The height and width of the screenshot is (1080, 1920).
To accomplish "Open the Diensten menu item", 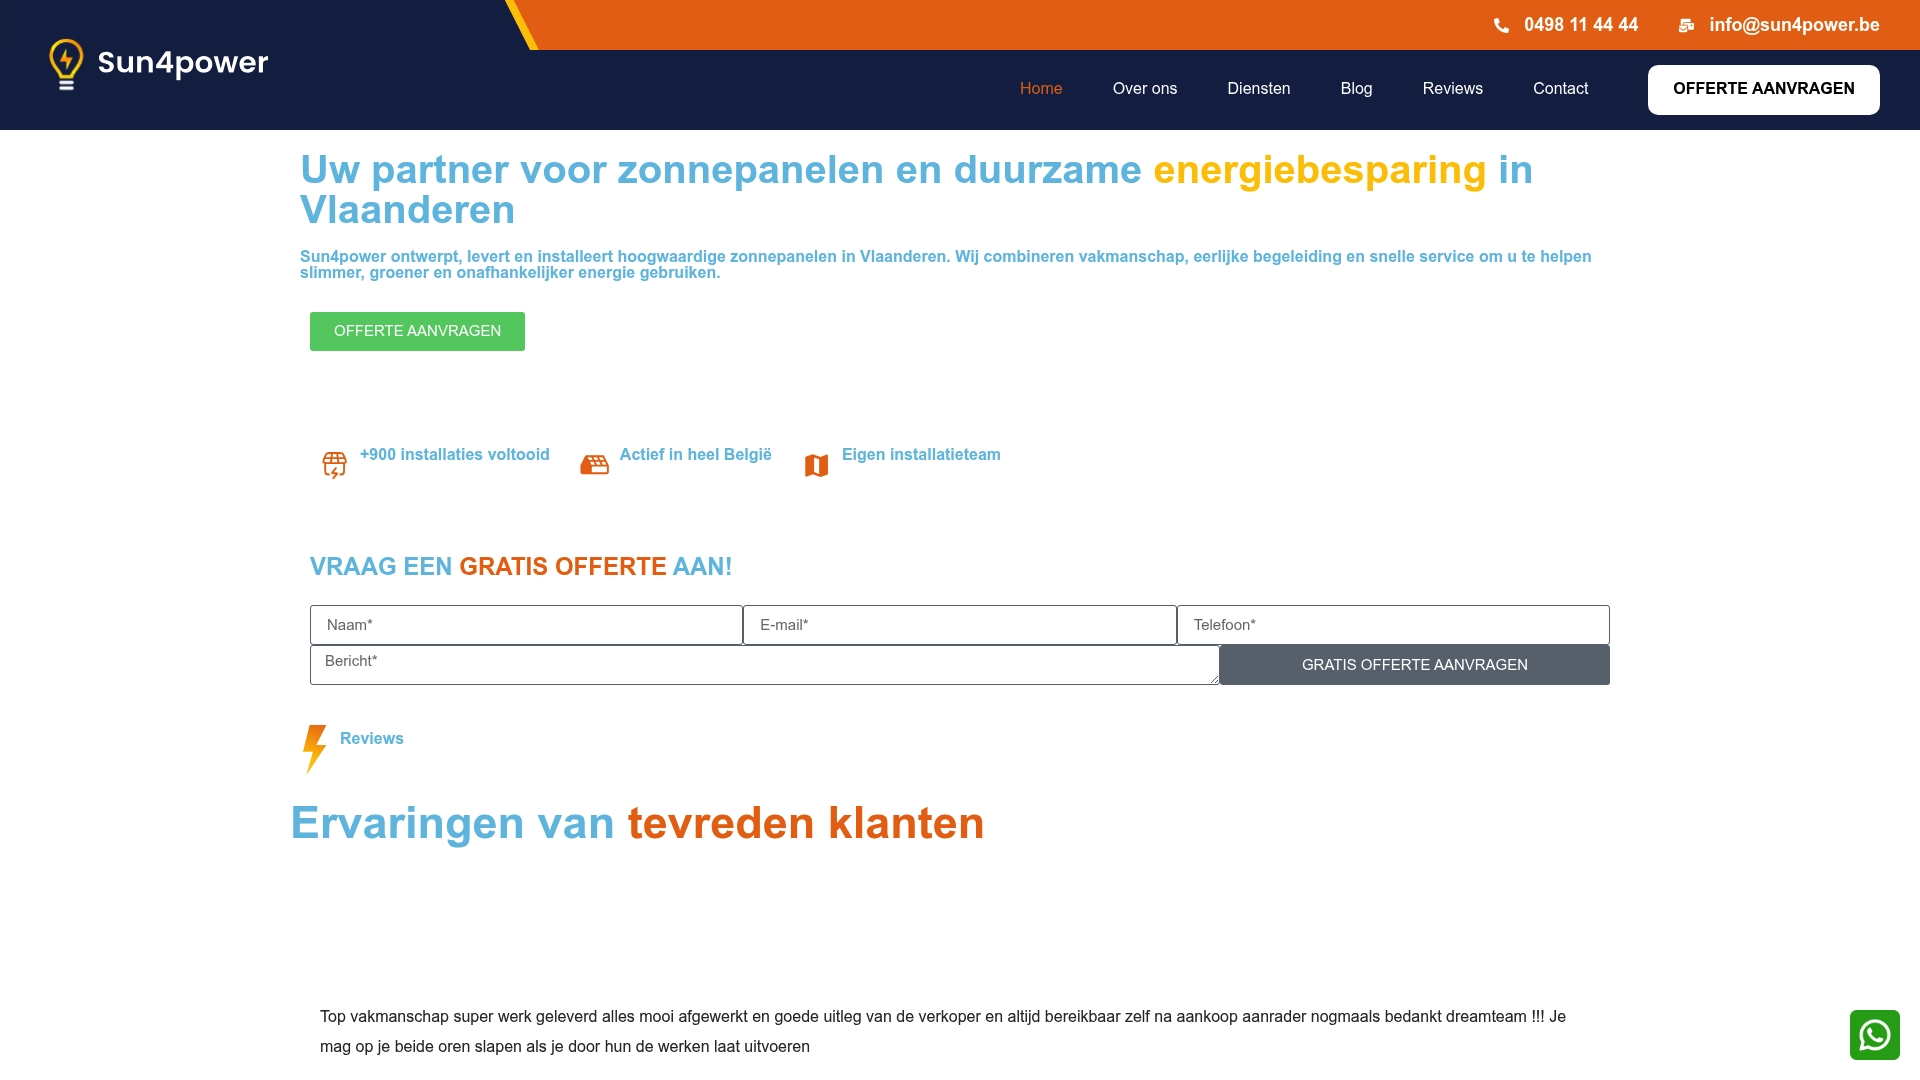I will pyautogui.click(x=1258, y=89).
